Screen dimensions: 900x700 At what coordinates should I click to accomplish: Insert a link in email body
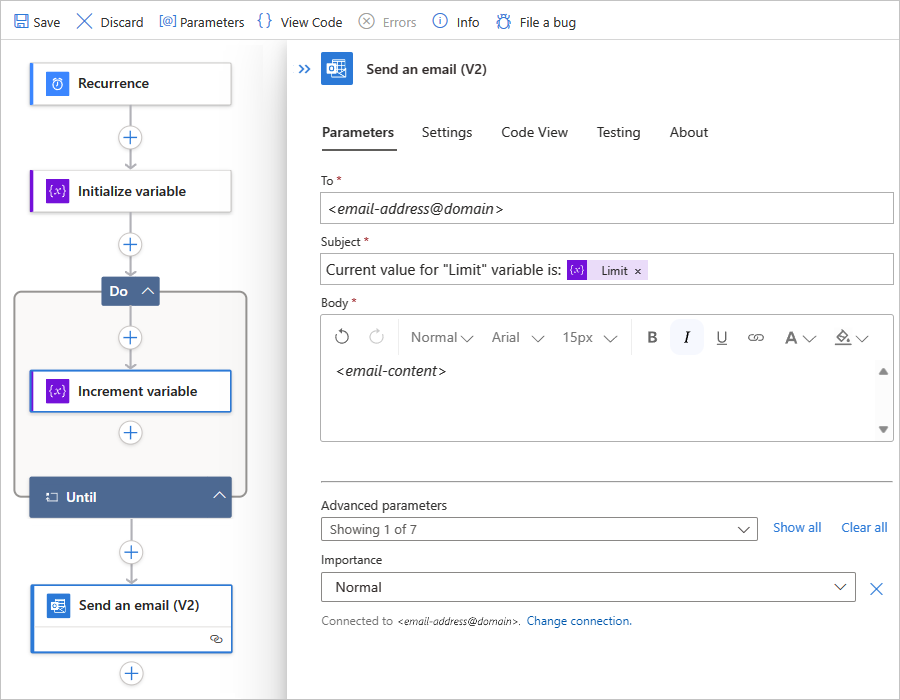click(x=756, y=338)
